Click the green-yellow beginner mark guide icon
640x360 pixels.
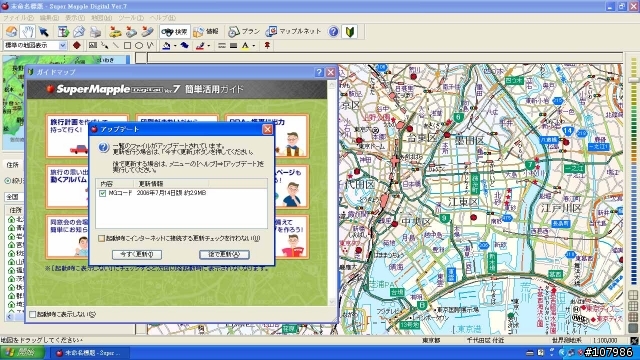[350, 31]
